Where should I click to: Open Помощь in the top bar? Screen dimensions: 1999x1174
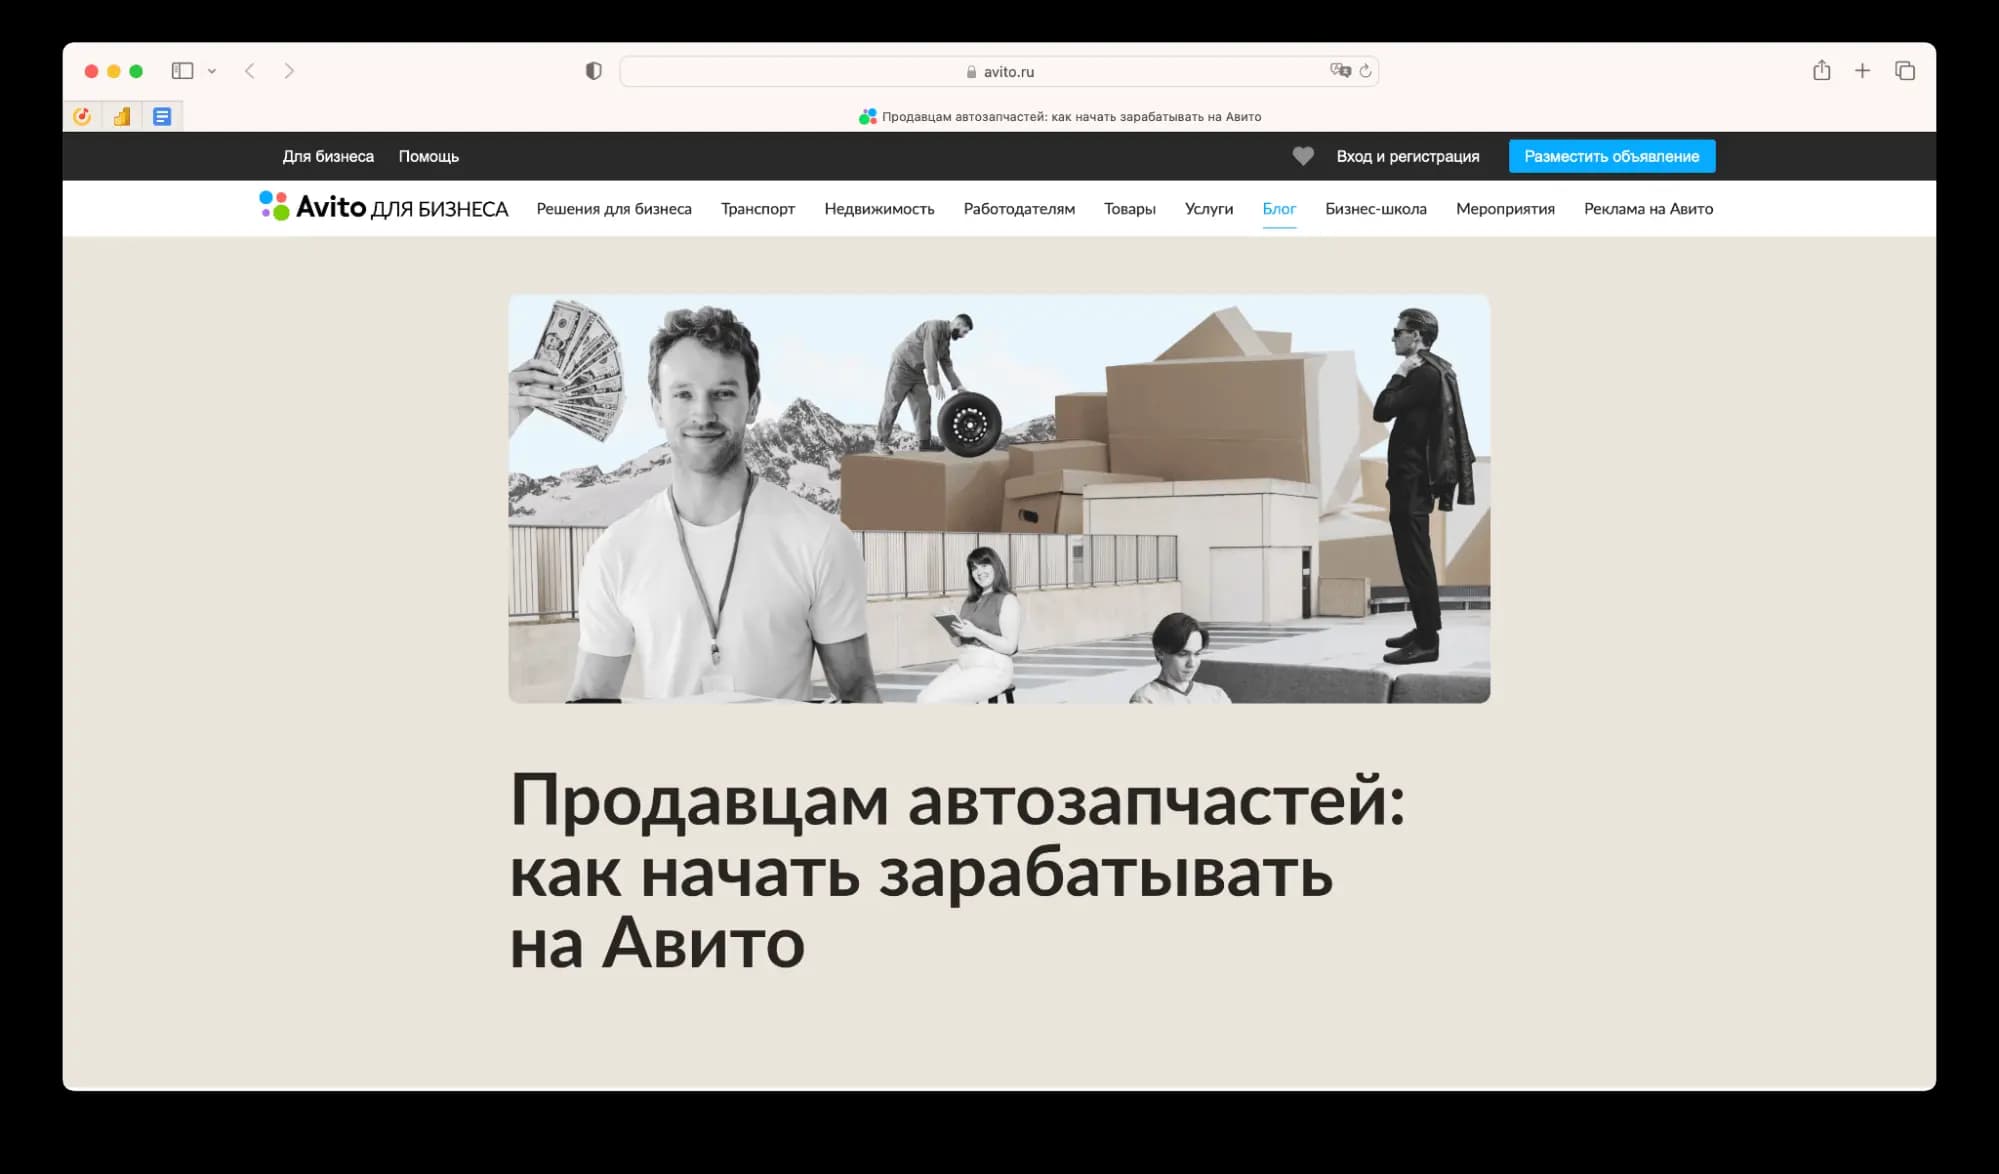429,156
